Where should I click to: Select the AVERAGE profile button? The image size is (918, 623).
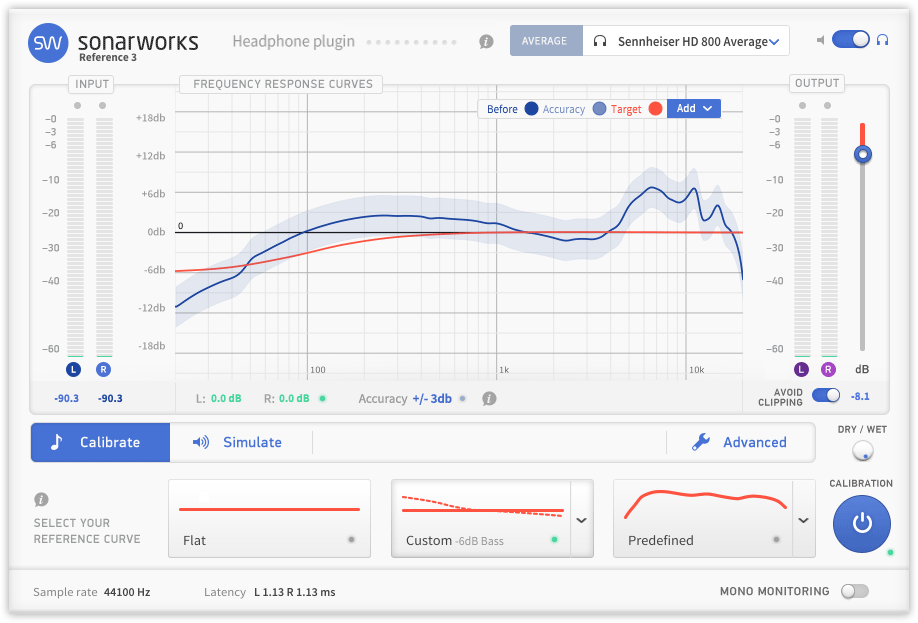[546, 41]
